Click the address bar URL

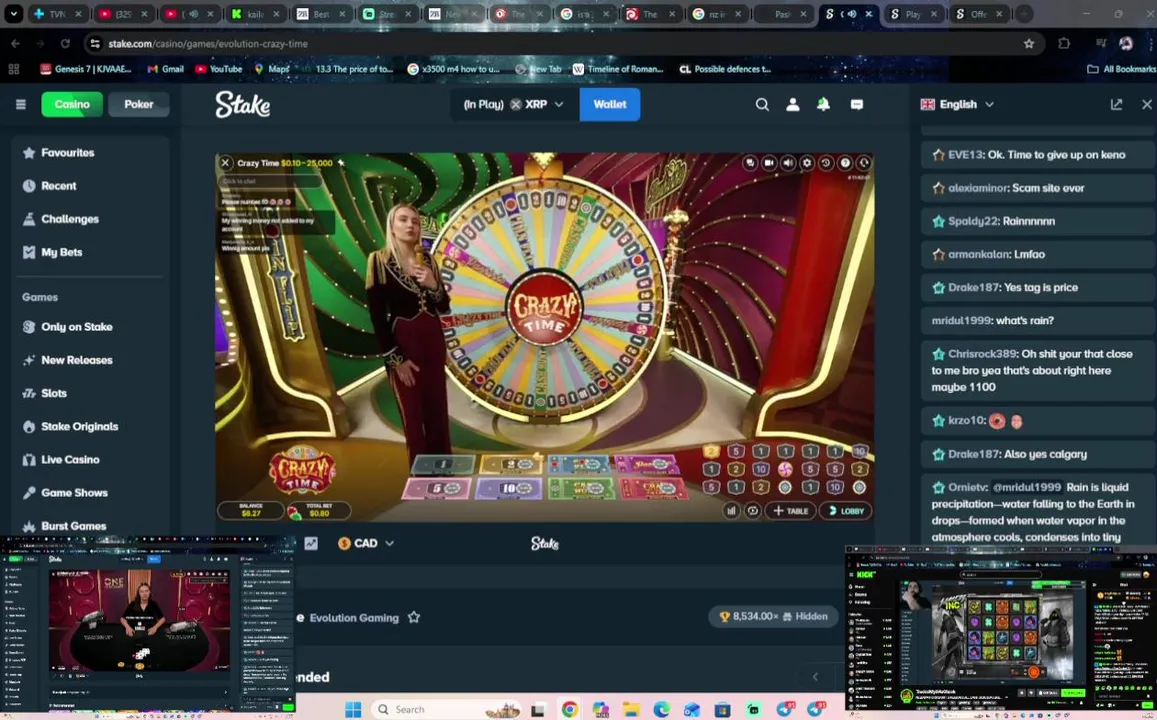[x=208, y=44]
